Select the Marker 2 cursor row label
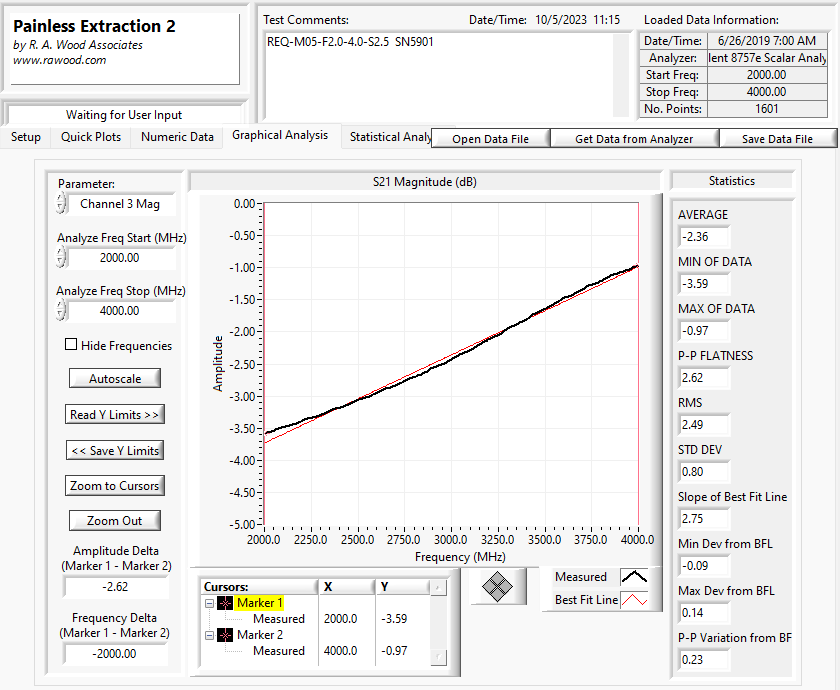This screenshot has height=690, width=840. pyautogui.click(x=260, y=635)
